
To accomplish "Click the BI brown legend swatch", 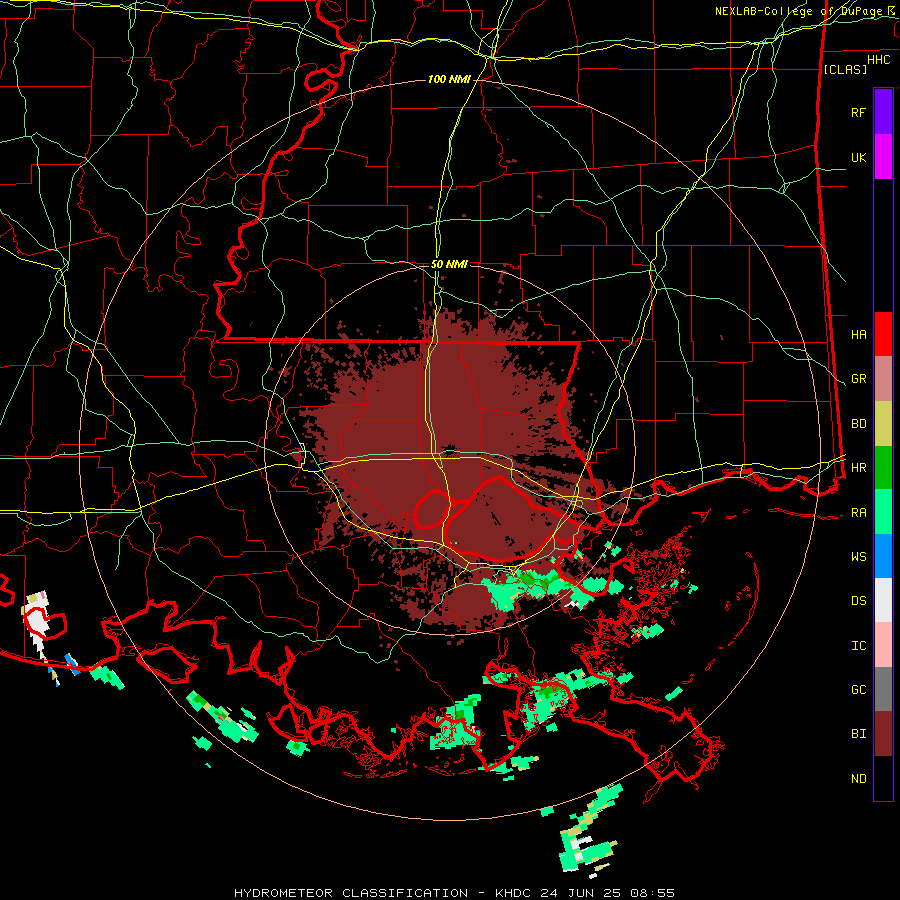I will (x=883, y=734).
